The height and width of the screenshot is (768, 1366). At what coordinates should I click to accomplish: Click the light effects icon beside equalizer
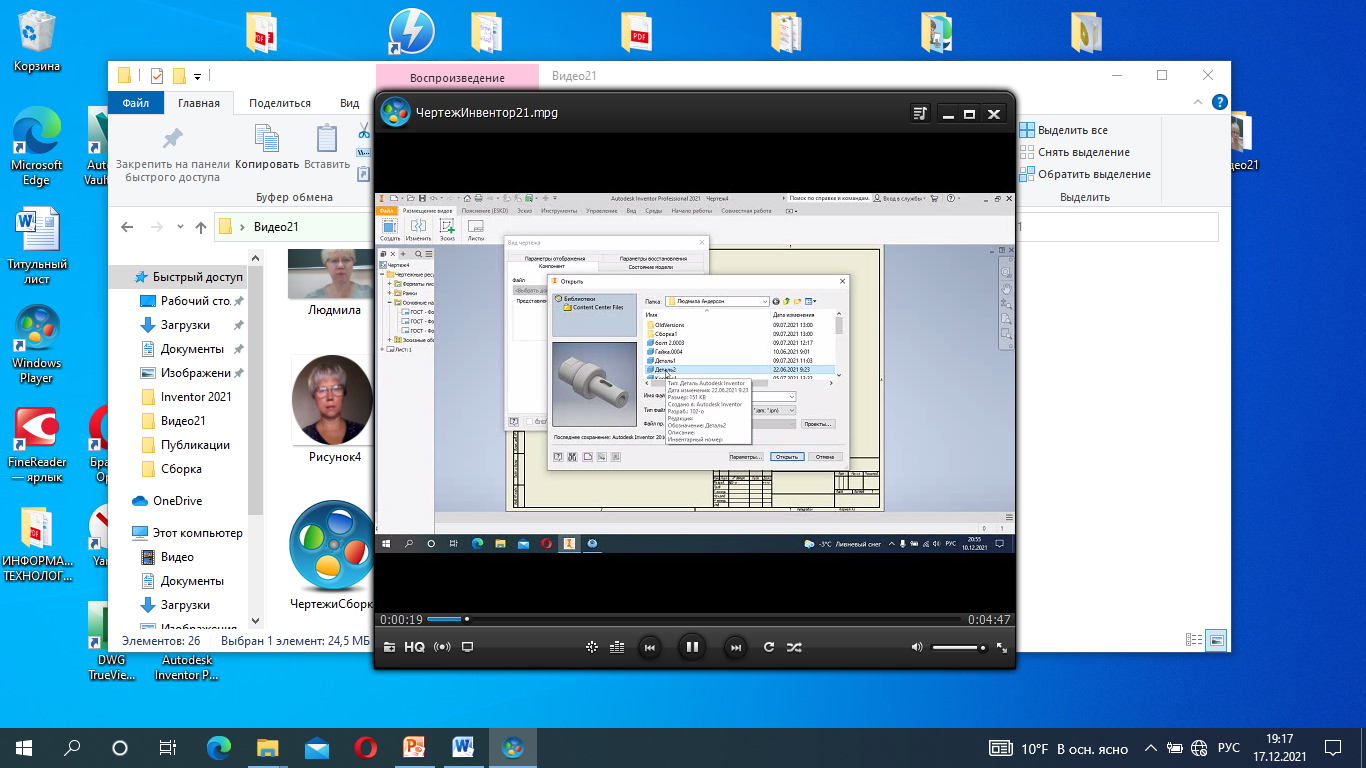click(x=592, y=647)
